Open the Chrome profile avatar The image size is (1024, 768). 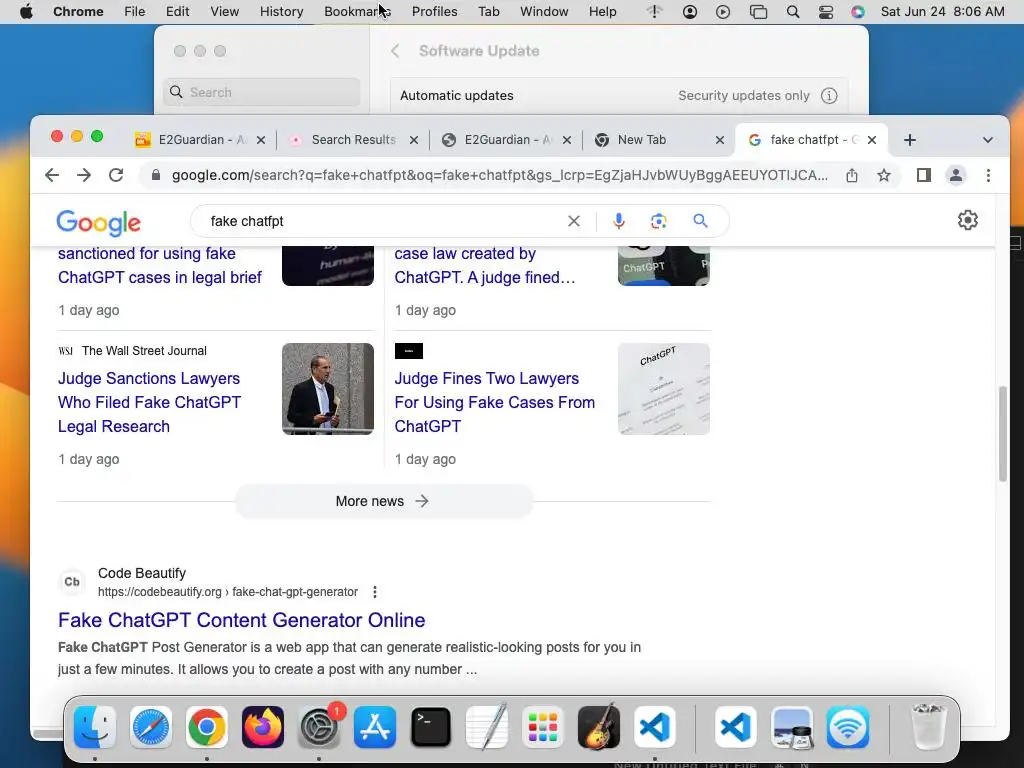(956, 175)
